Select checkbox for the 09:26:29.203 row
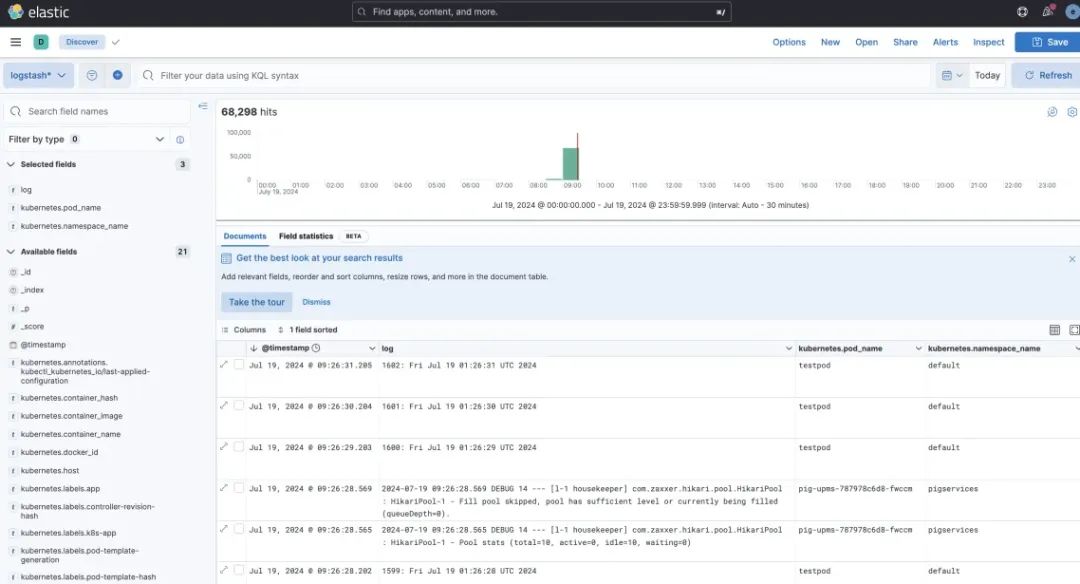Image resolution: width=1080 pixels, height=584 pixels. 238,447
